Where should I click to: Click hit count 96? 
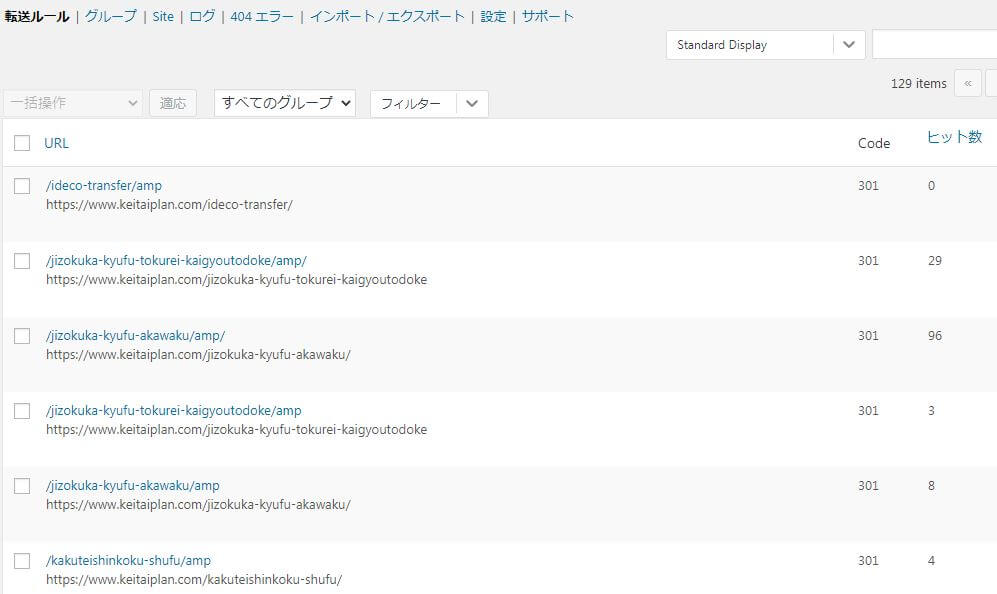tap(935, 336)
